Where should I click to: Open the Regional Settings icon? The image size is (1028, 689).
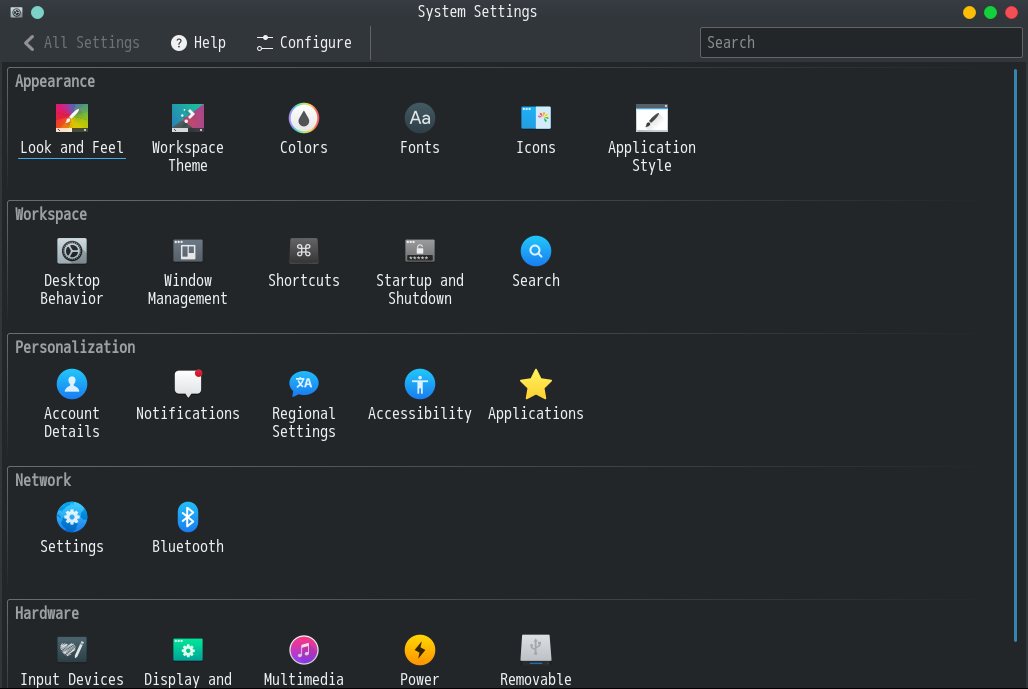[304, 384]
